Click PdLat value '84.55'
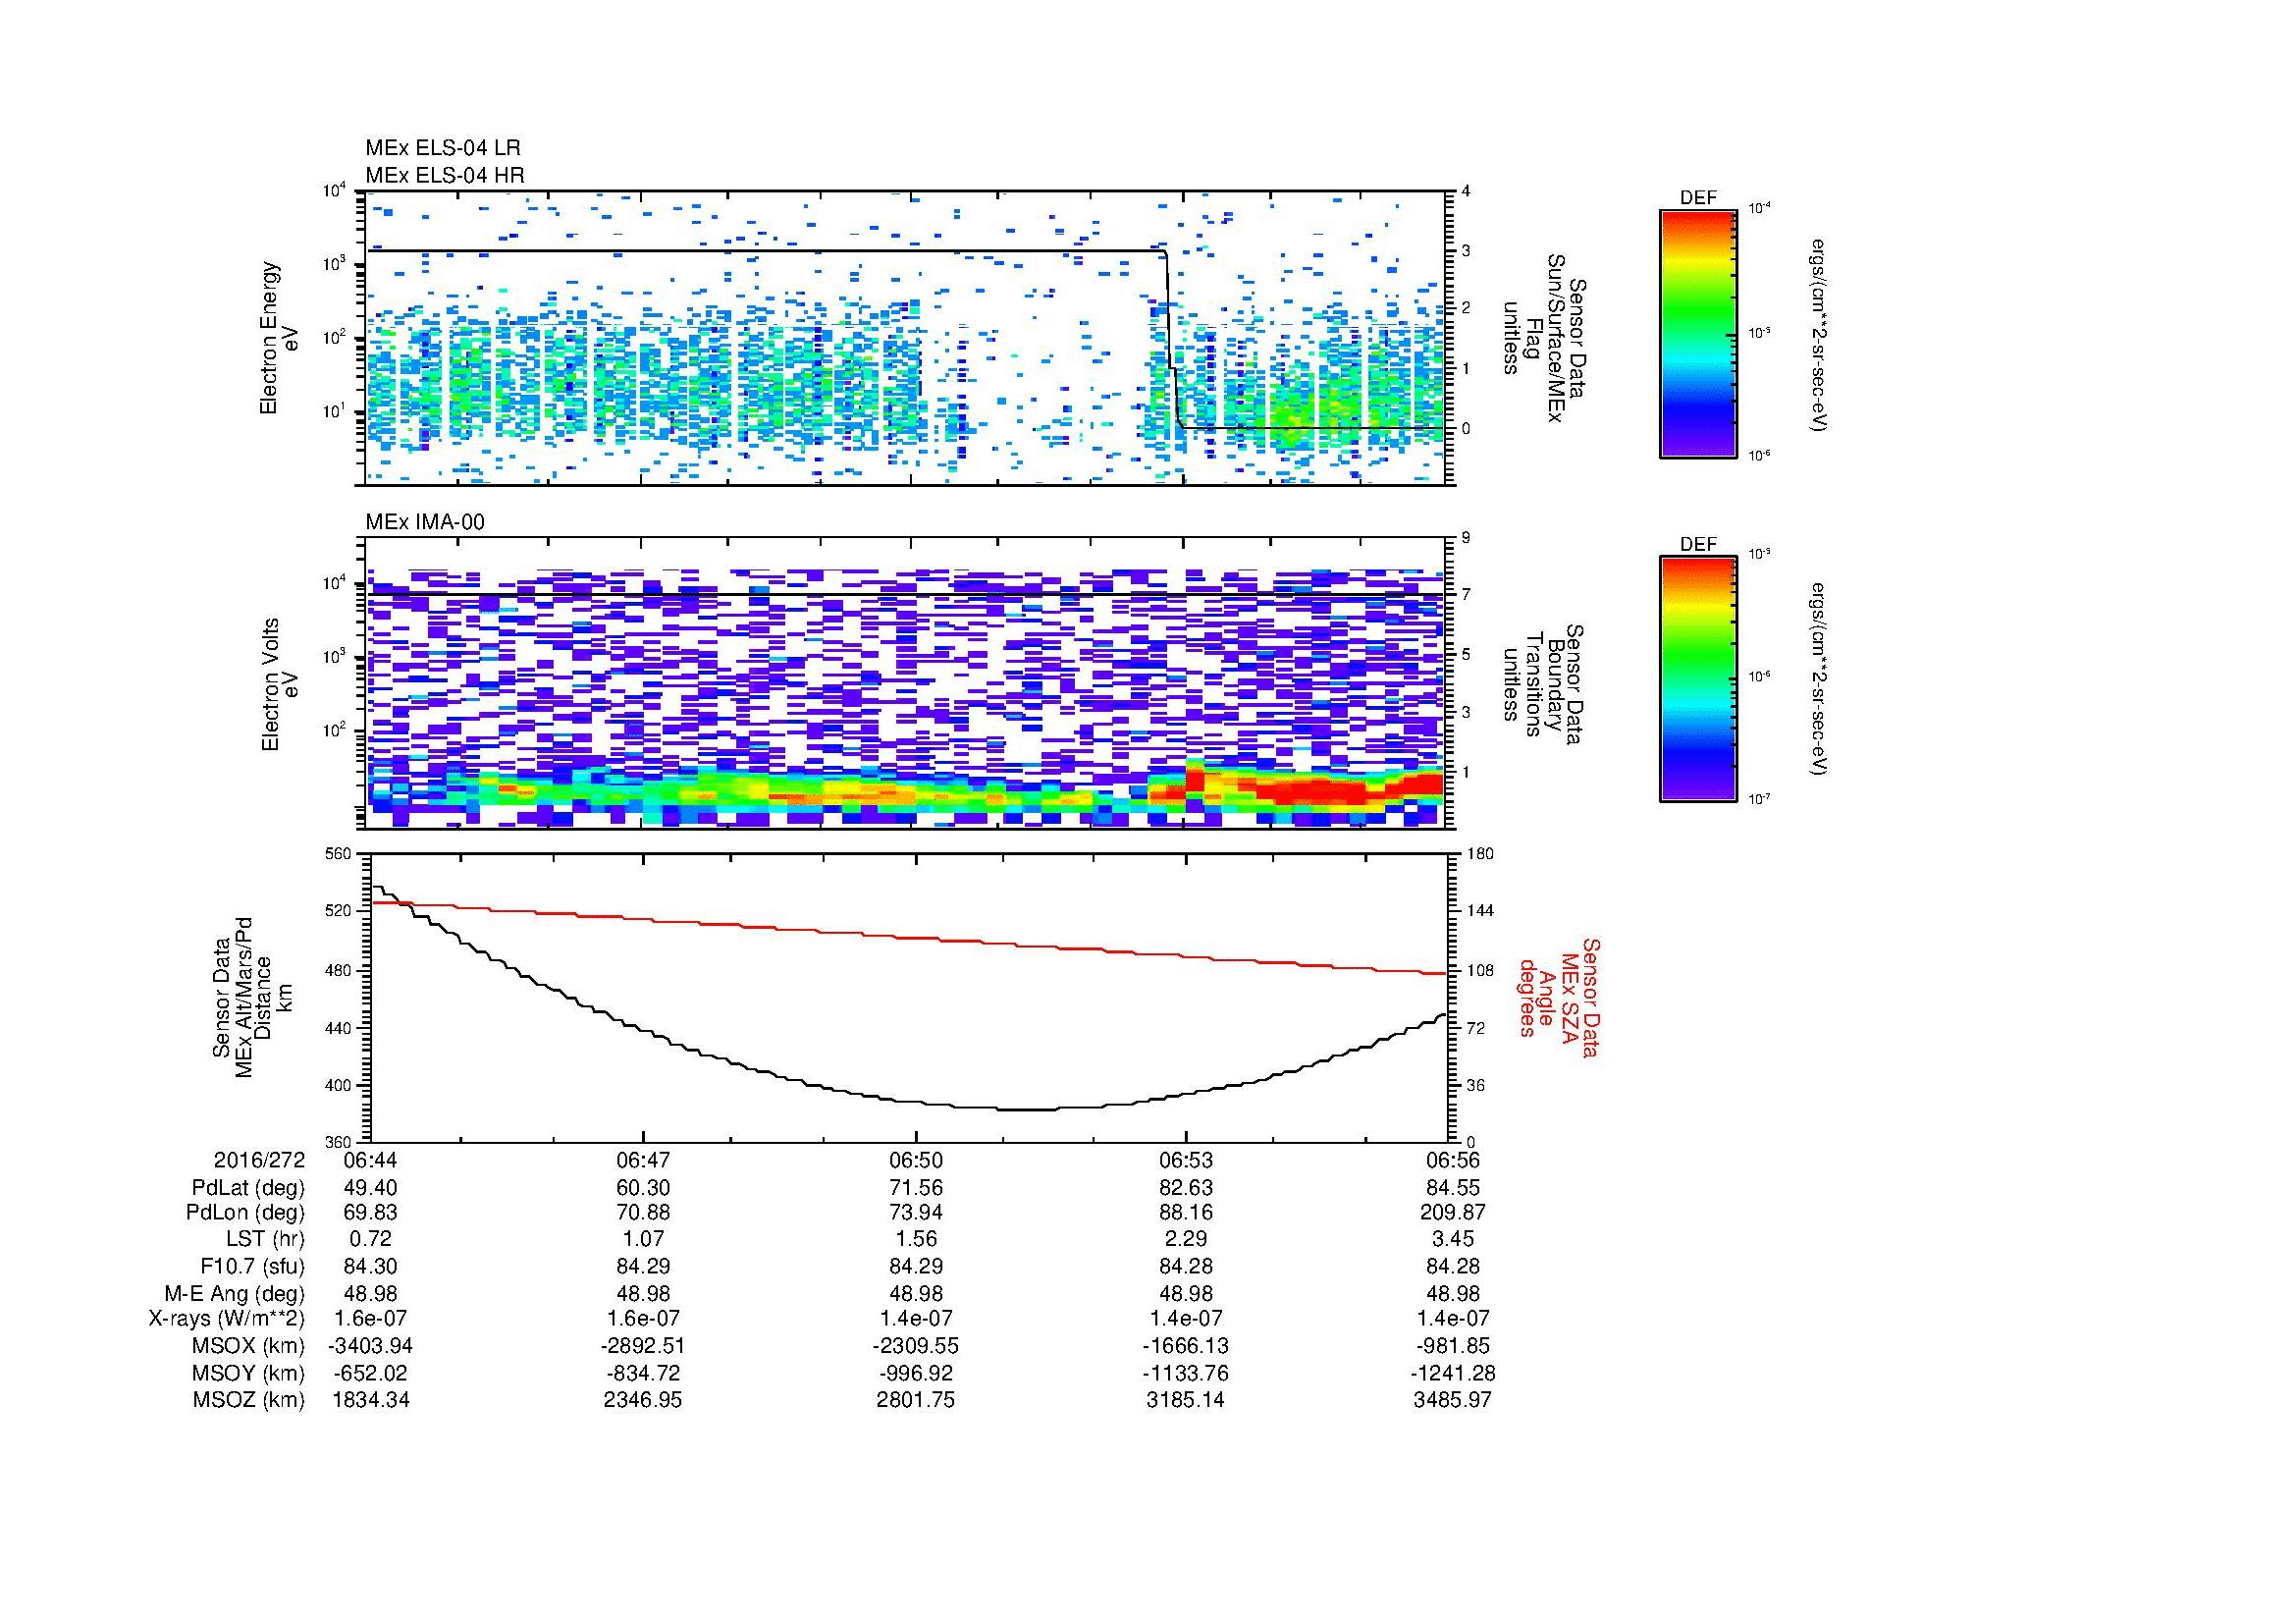The image size is (2296, 1623). click(x=1454, y=1188)
